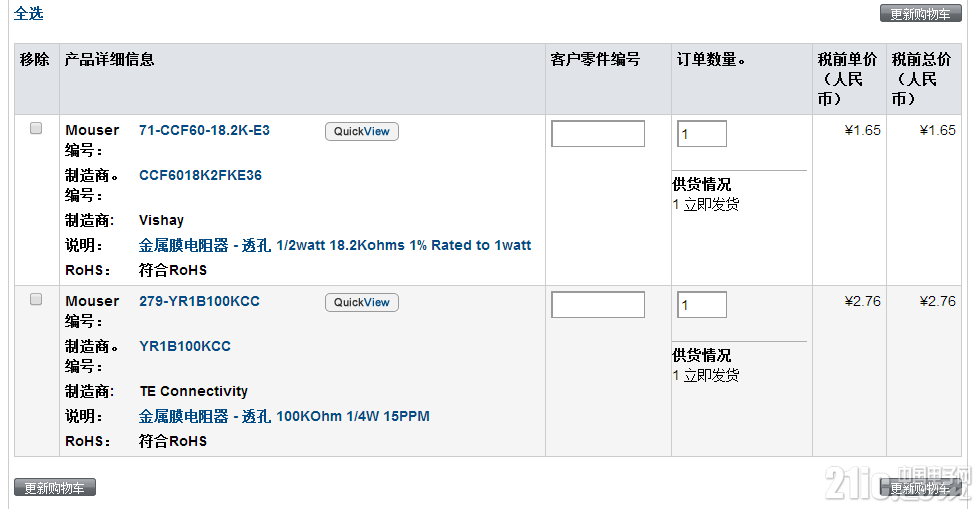The image size is (979, 509).
Task: Click the 订单数量 column header
Action: (711, 59)
